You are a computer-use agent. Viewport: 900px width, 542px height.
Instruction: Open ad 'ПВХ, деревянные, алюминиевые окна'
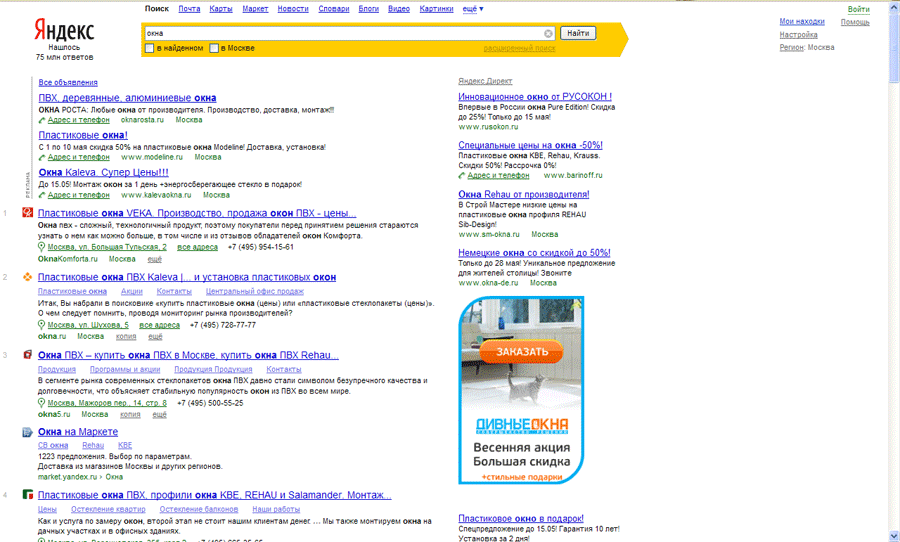(x=127, y=98)
